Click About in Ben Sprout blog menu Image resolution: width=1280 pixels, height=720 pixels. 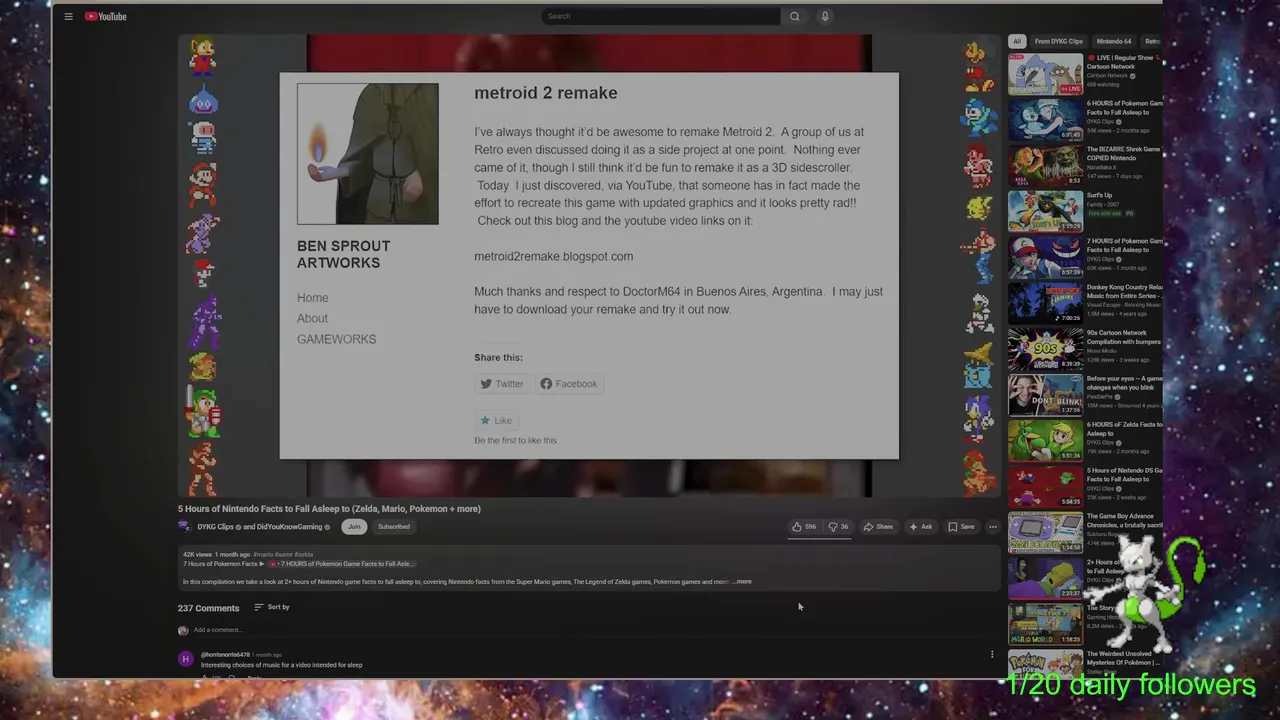(x=312, y=319)
